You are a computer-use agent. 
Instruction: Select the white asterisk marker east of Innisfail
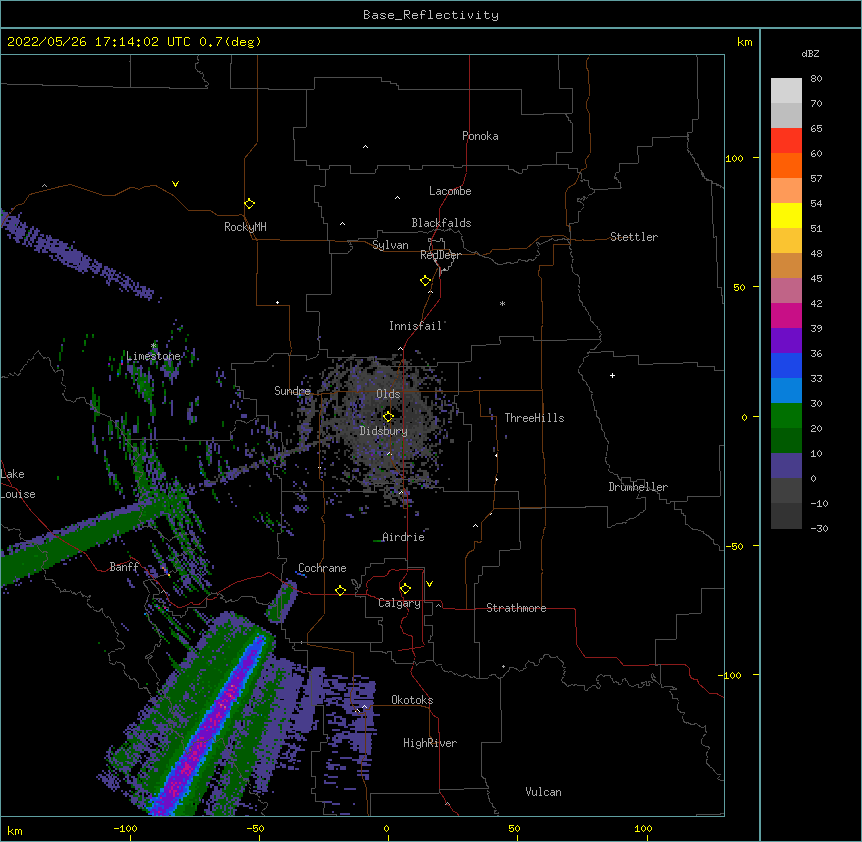point(502,303)
